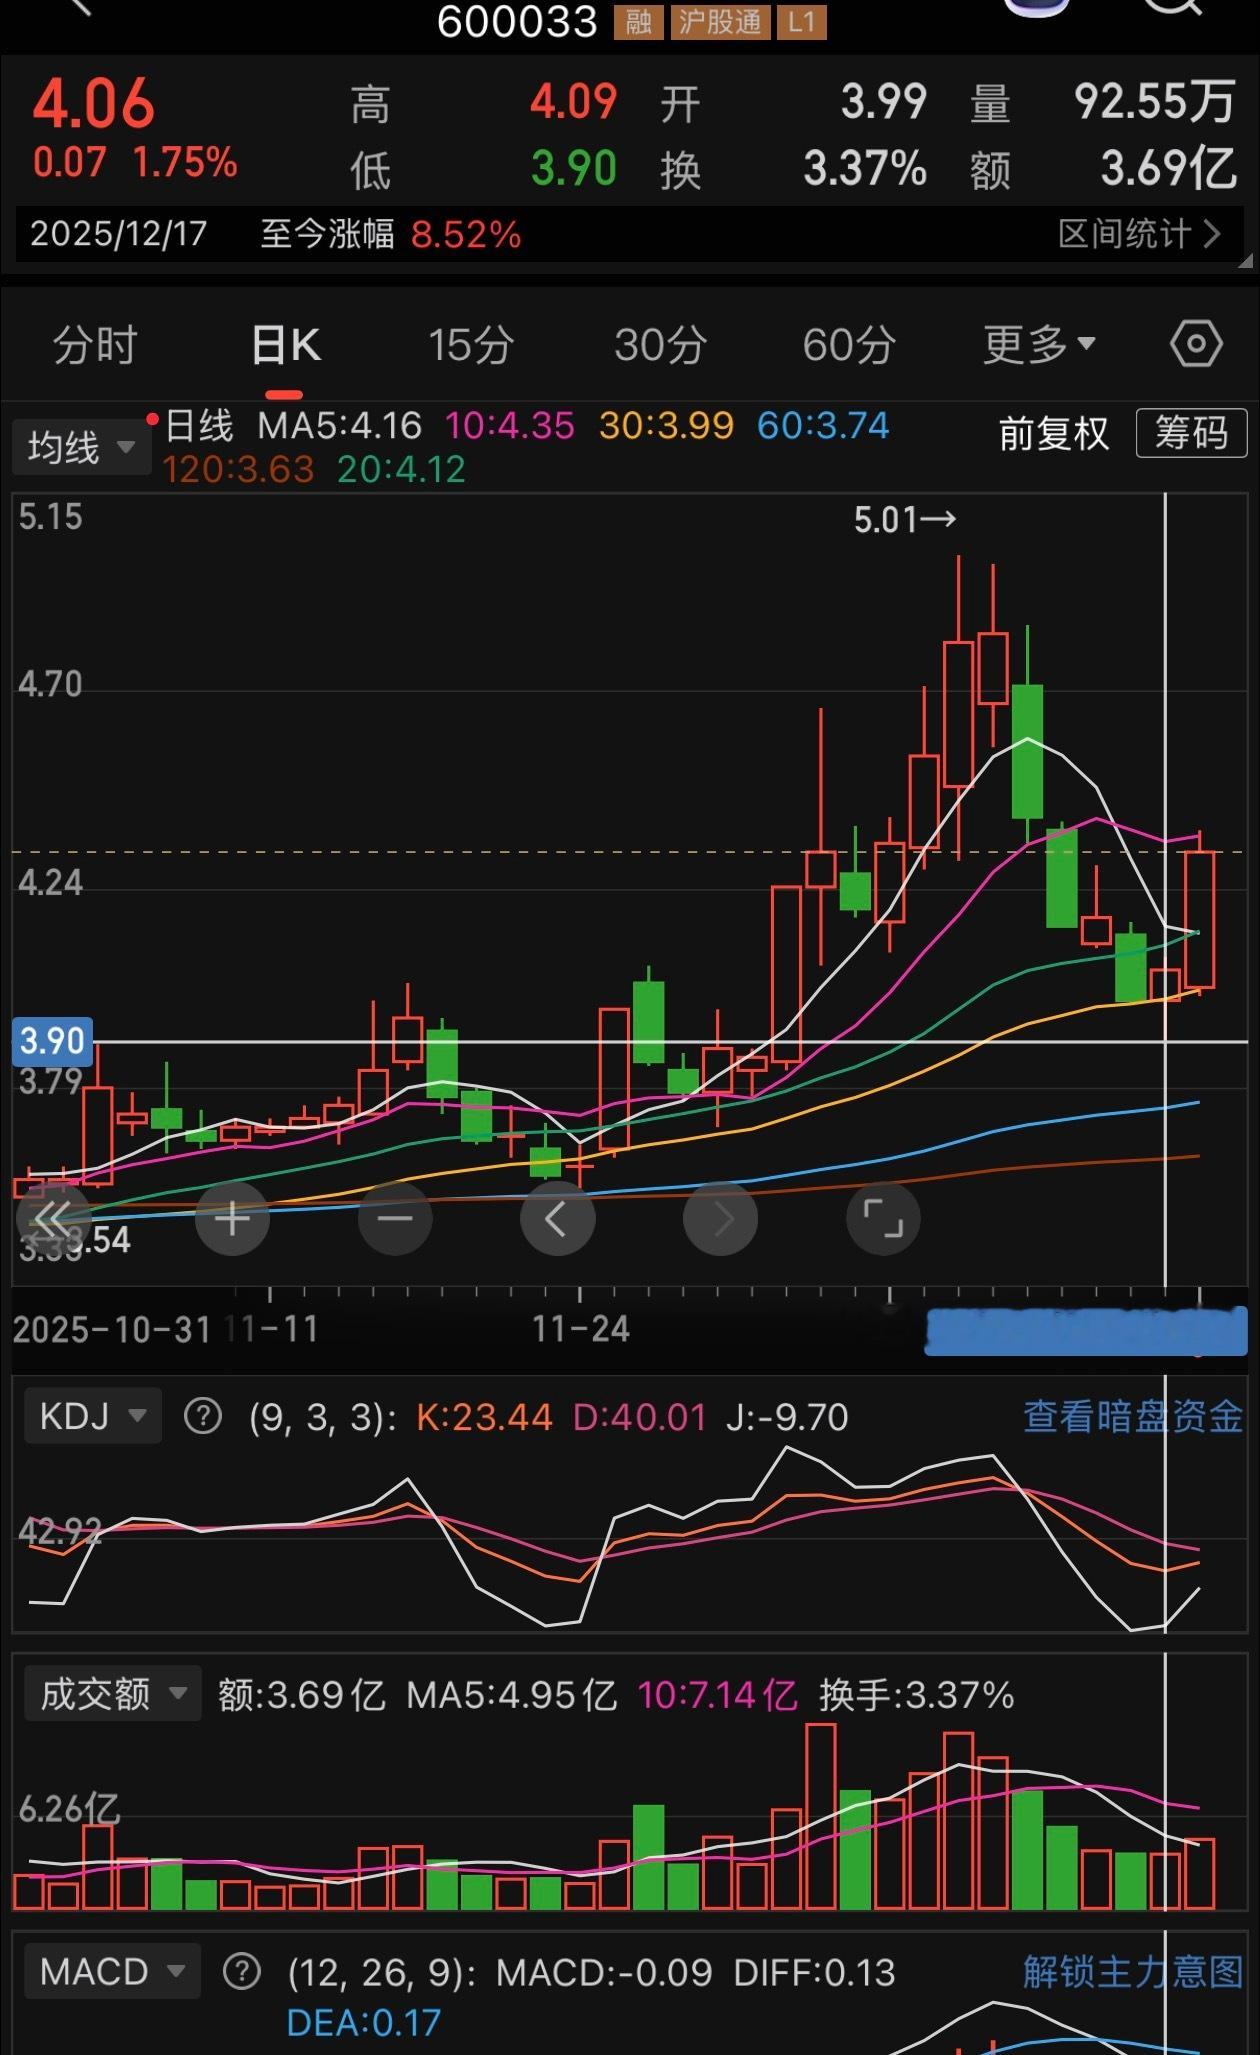Open the MACD indicator dropdown

coord(113,1972)
